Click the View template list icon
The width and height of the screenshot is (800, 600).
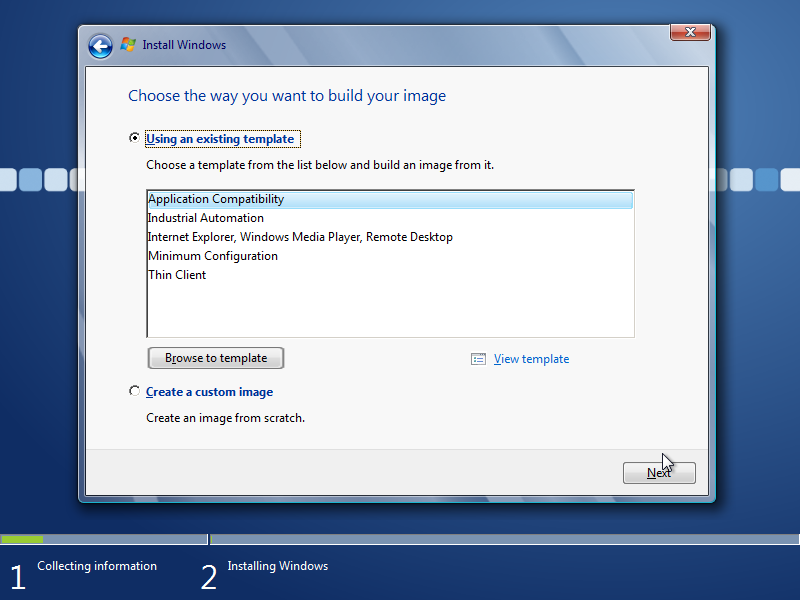tap(478, 359)
